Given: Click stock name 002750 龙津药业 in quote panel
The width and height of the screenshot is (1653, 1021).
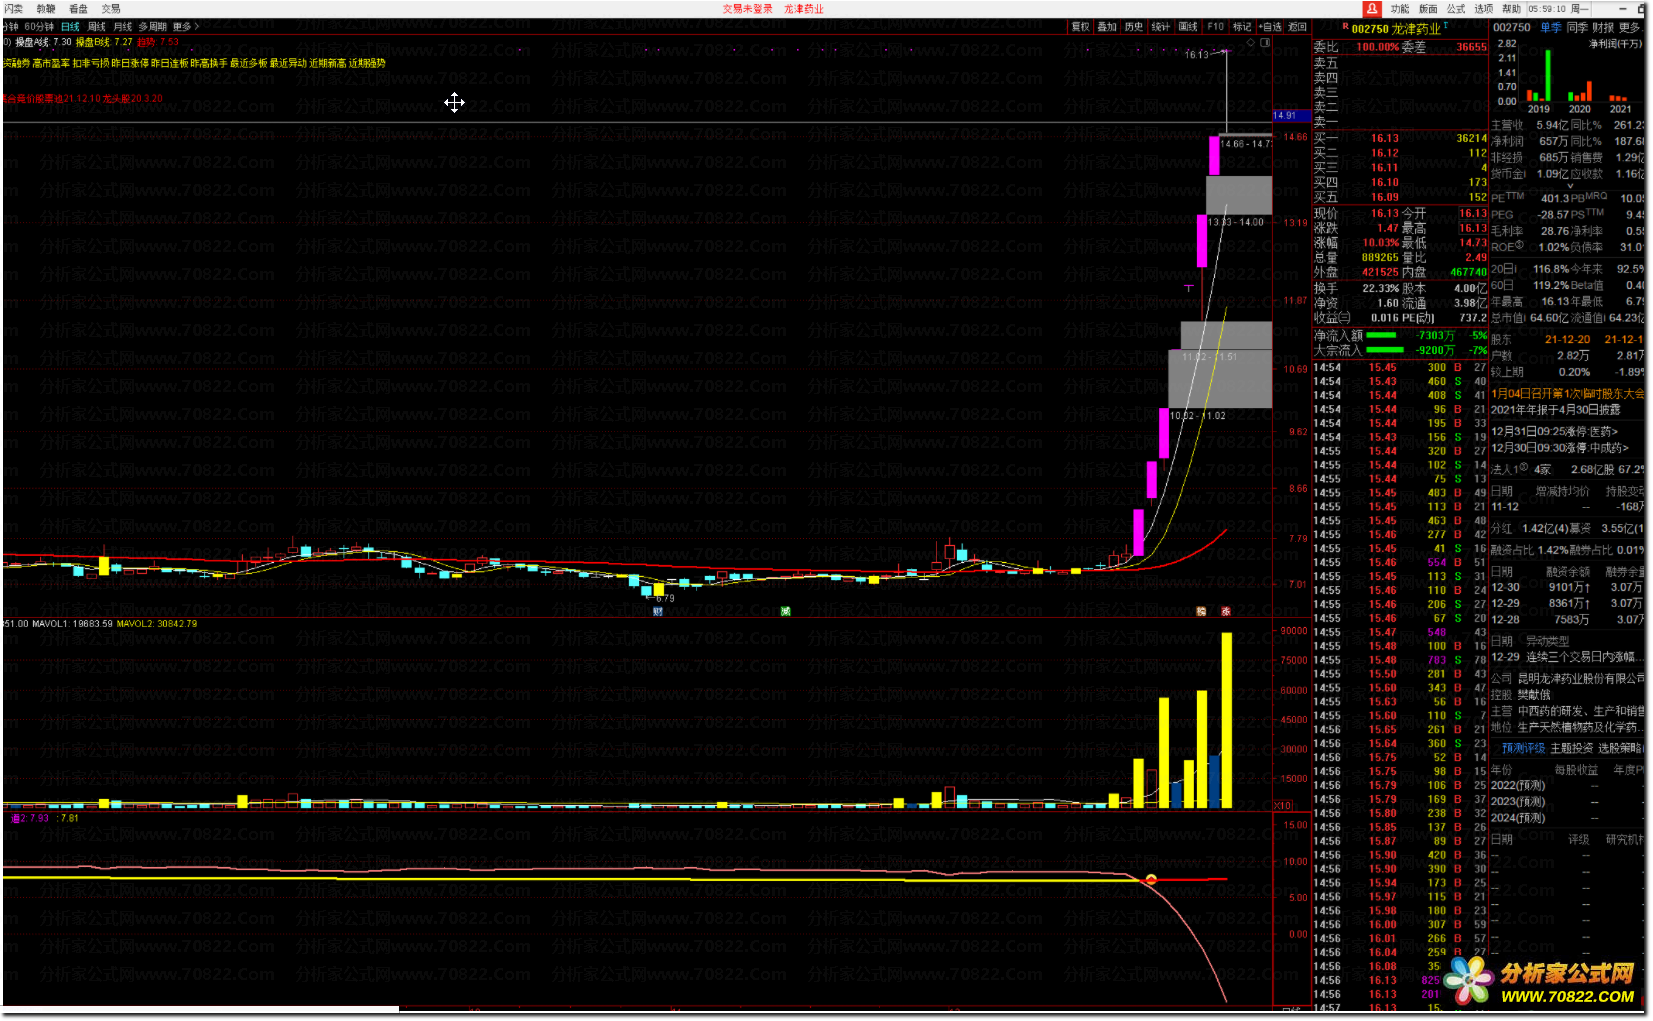Looking at the screenshot, I should click(x=1396, y=29).
